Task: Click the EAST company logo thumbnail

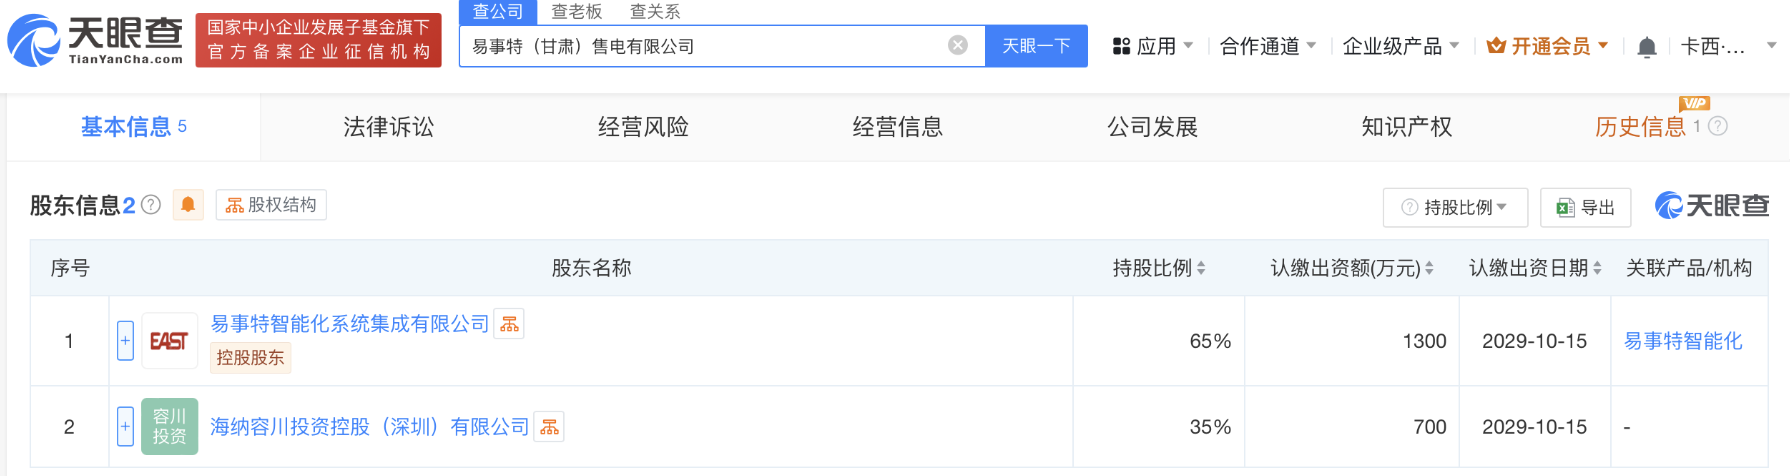Action: click(x=169, y=341)
